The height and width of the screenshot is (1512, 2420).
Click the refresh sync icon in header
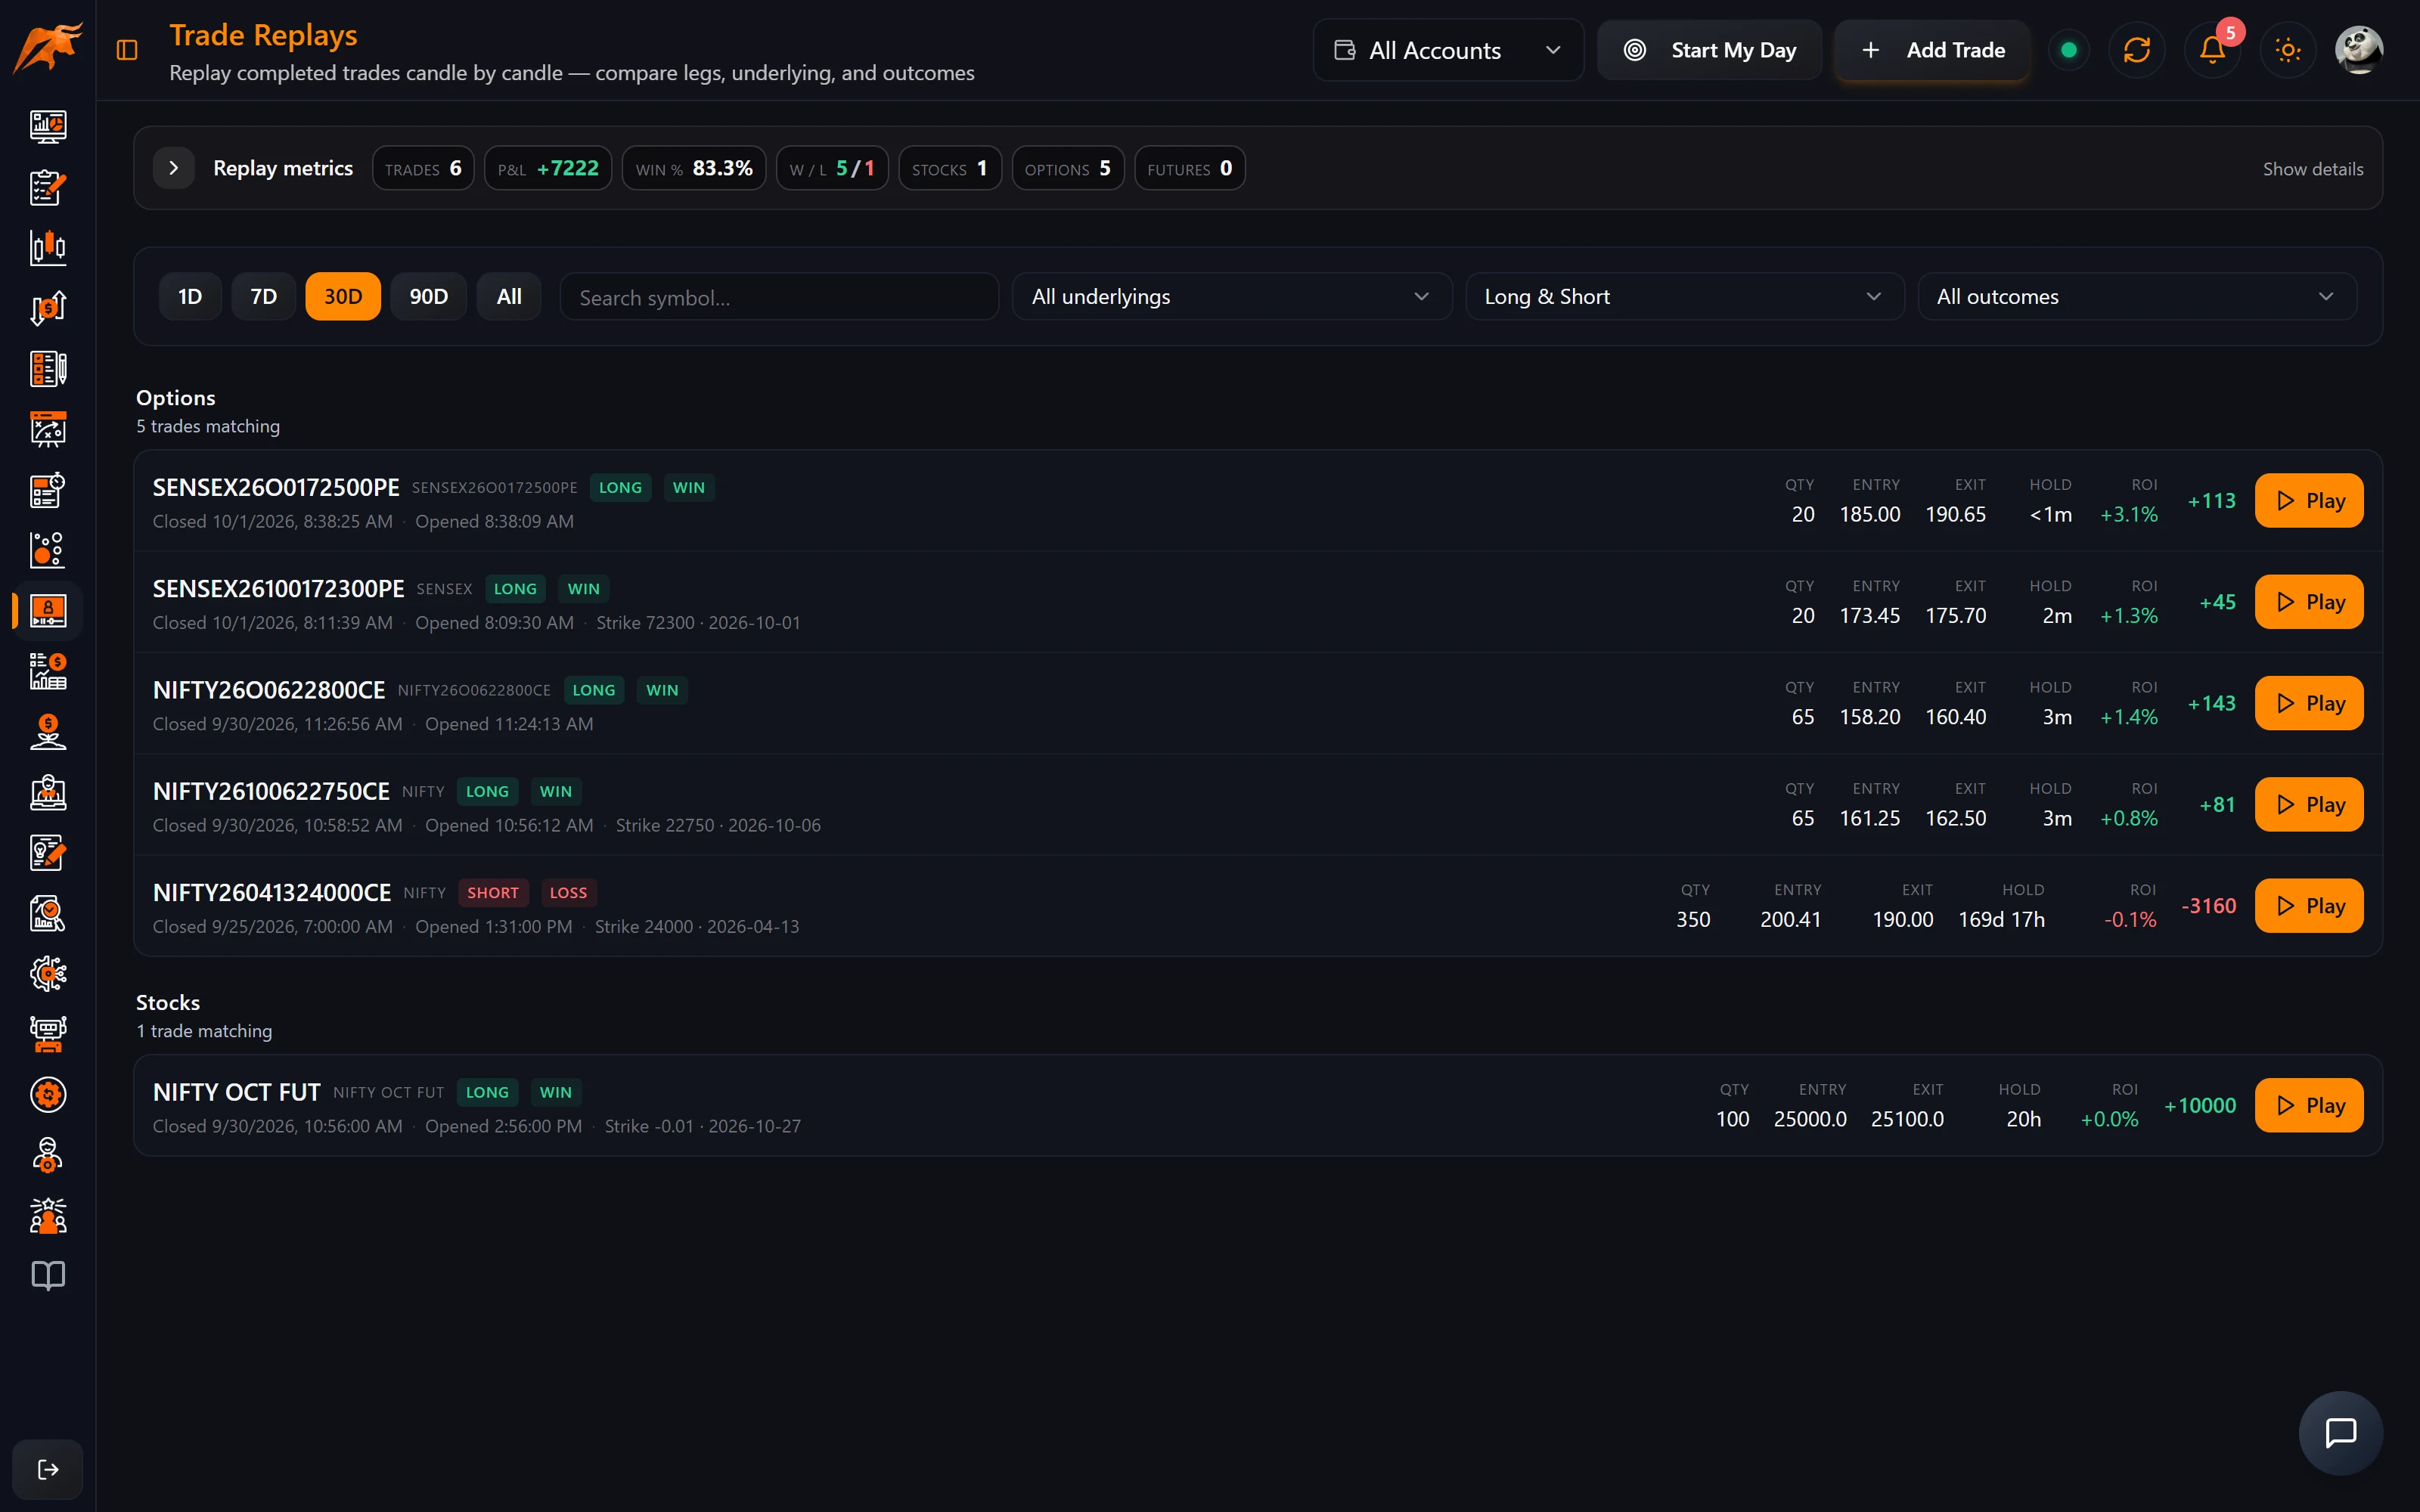click(2136, 50)
